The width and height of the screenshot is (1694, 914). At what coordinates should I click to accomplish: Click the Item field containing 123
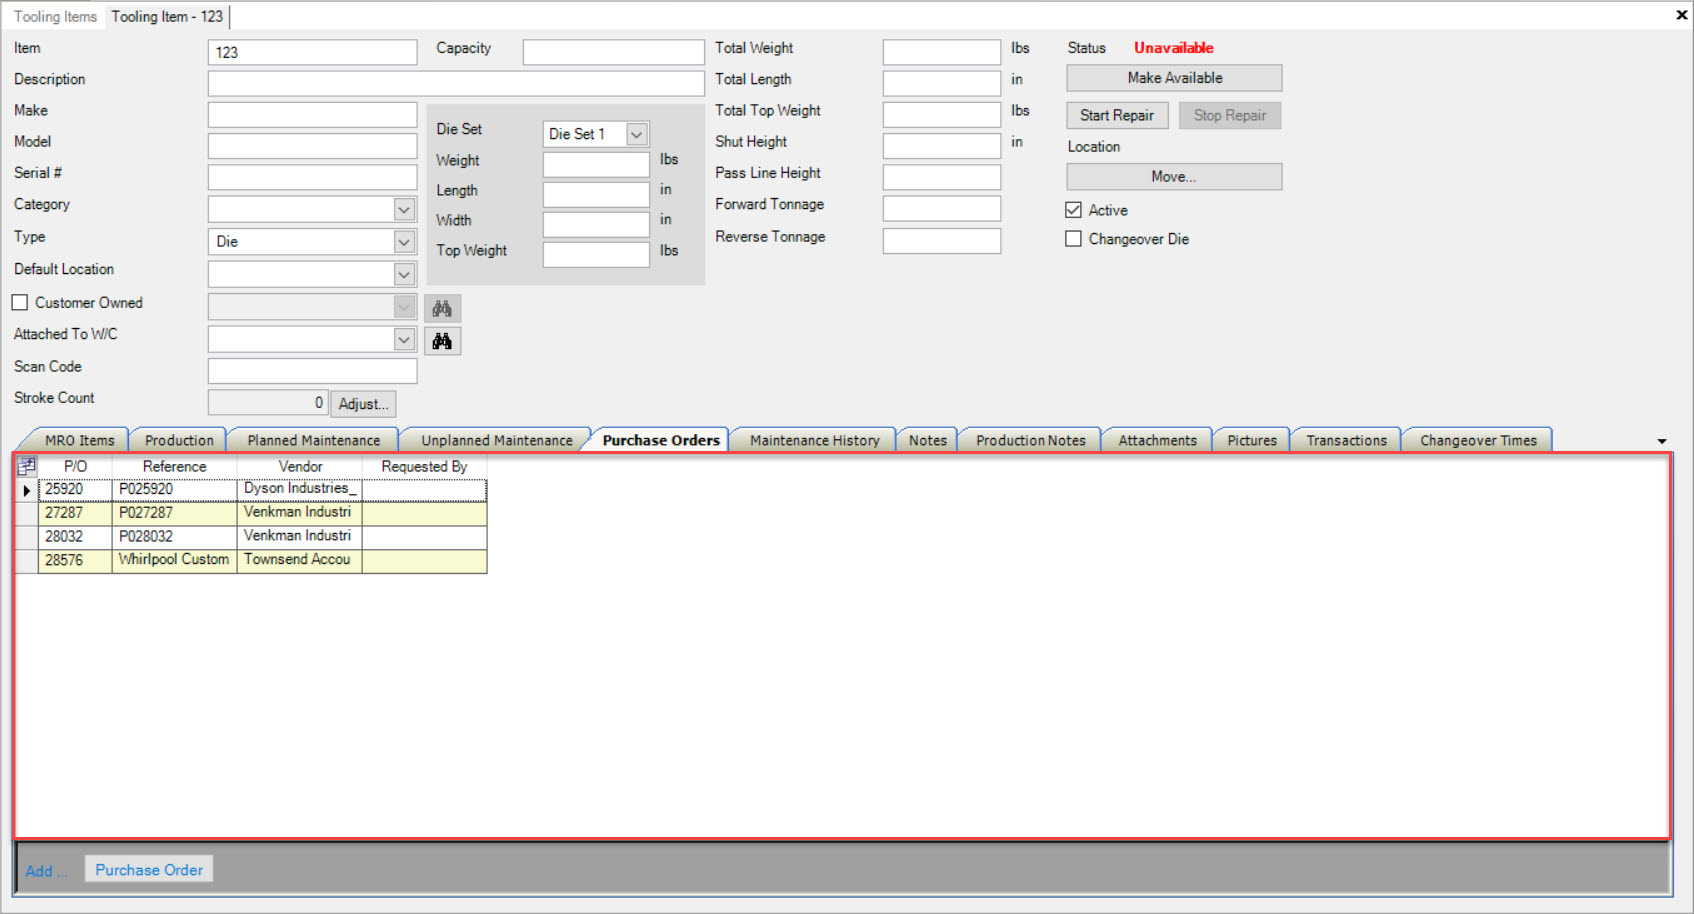(x=312, y=52)
